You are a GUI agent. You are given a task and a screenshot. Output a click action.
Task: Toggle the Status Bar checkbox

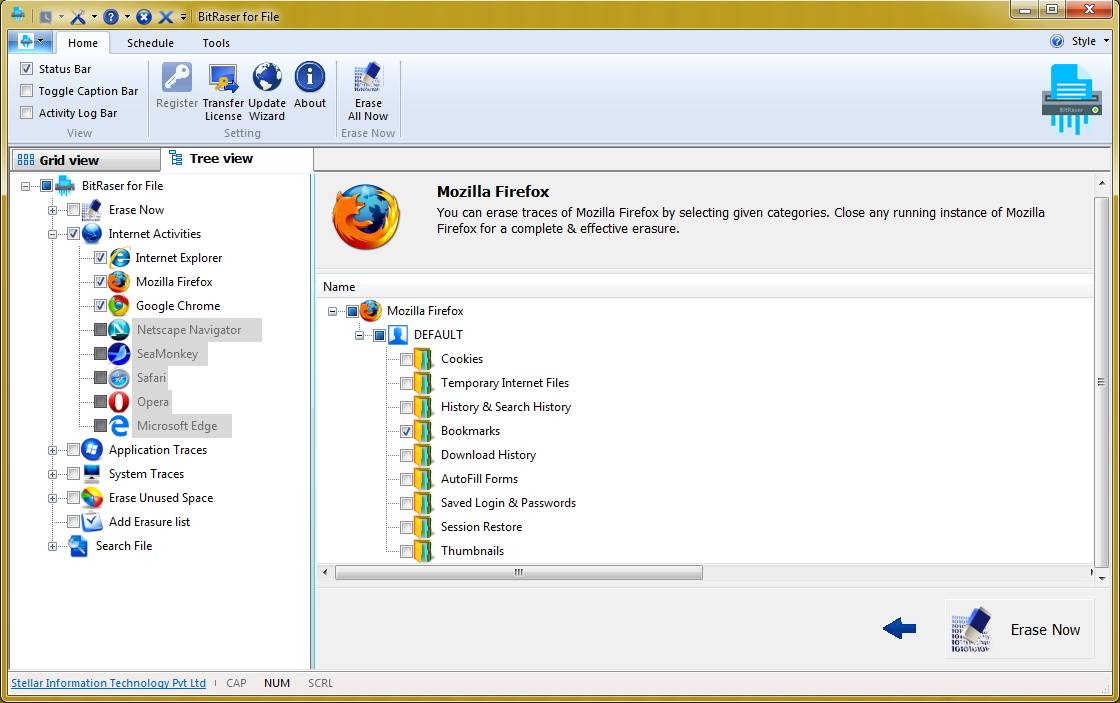coord(26,69)
